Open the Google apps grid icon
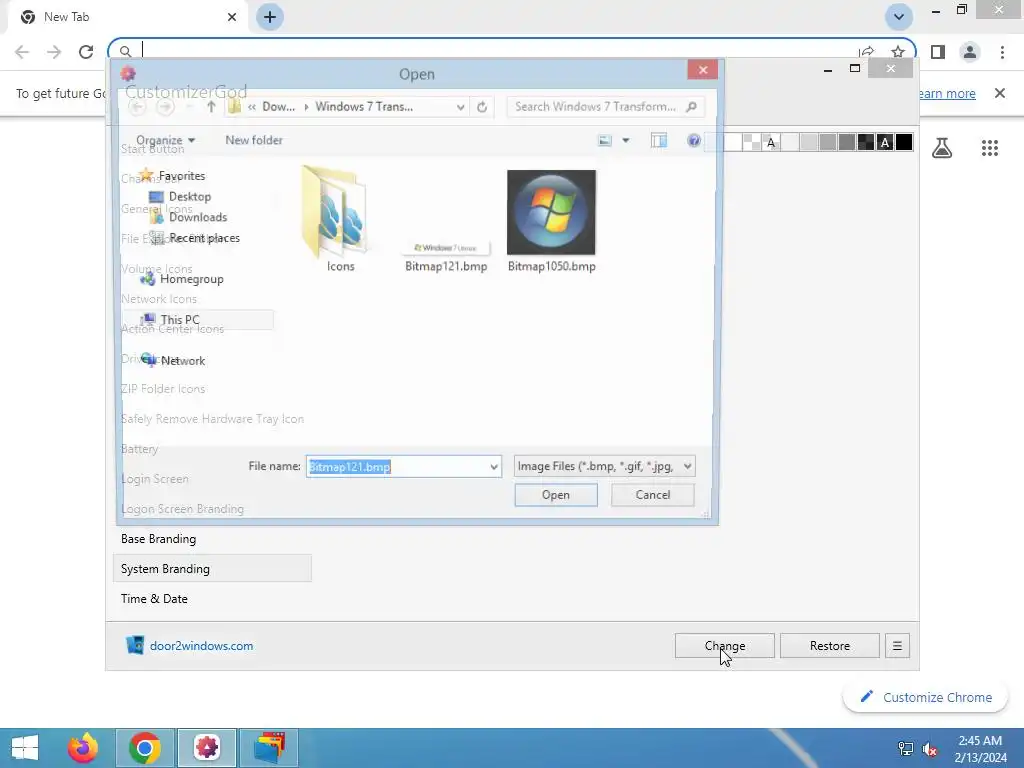The image size is (1024, 768). pyautogui.click(x=989, y=148)
